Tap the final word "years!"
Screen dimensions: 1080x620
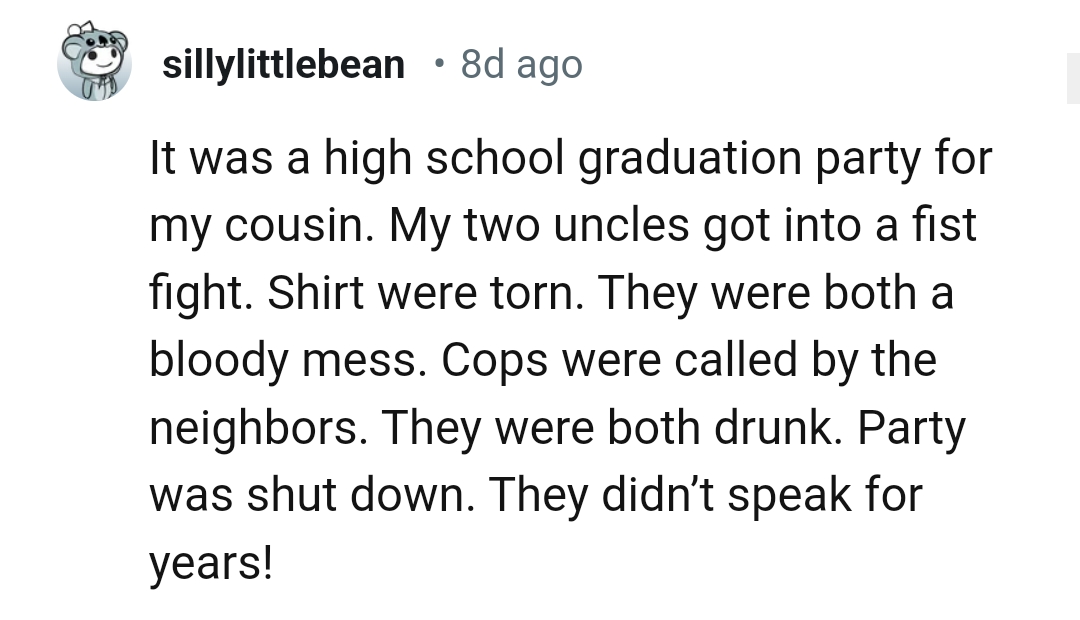(x=211, y=563)
